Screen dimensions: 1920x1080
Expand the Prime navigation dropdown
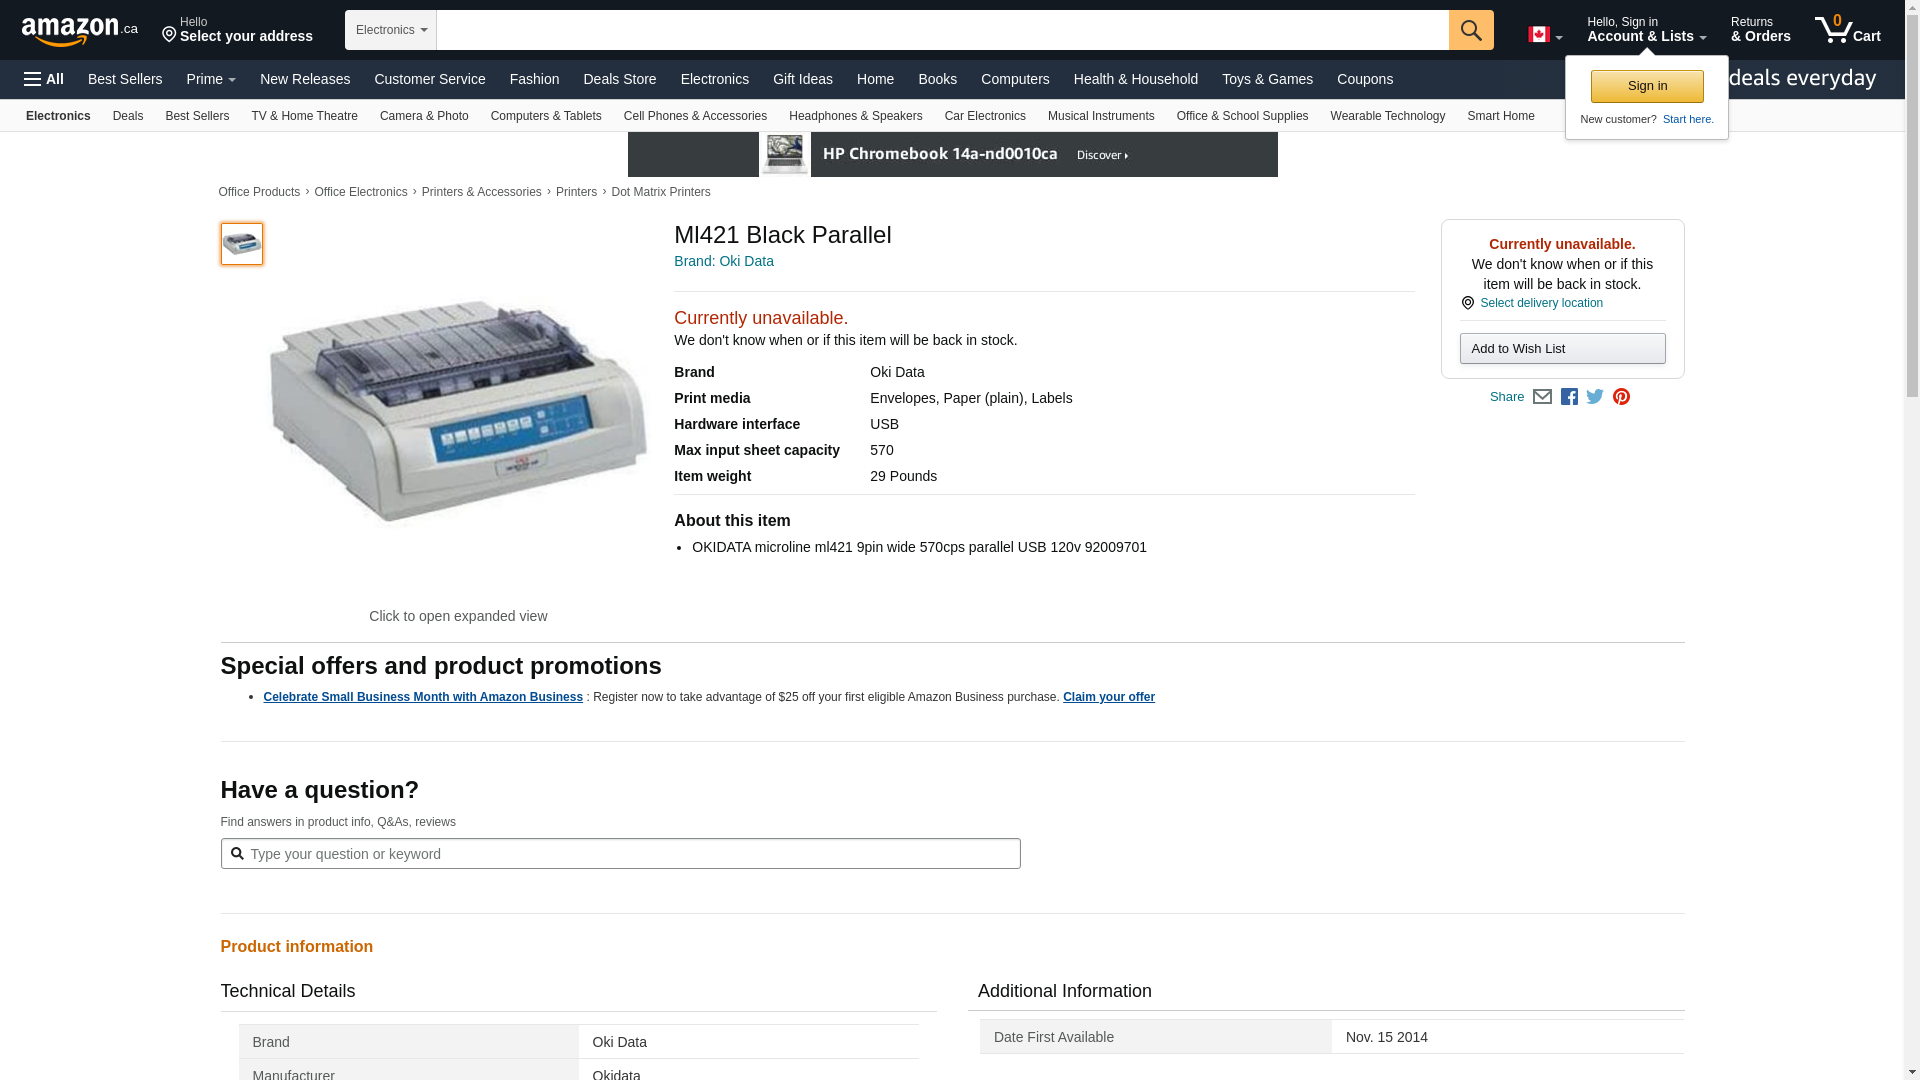pos(211,79)
